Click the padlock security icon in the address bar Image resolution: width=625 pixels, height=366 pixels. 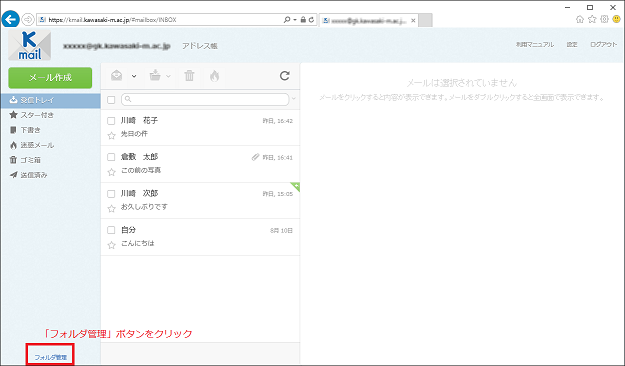pyautogui.click(x=303, y=20)
